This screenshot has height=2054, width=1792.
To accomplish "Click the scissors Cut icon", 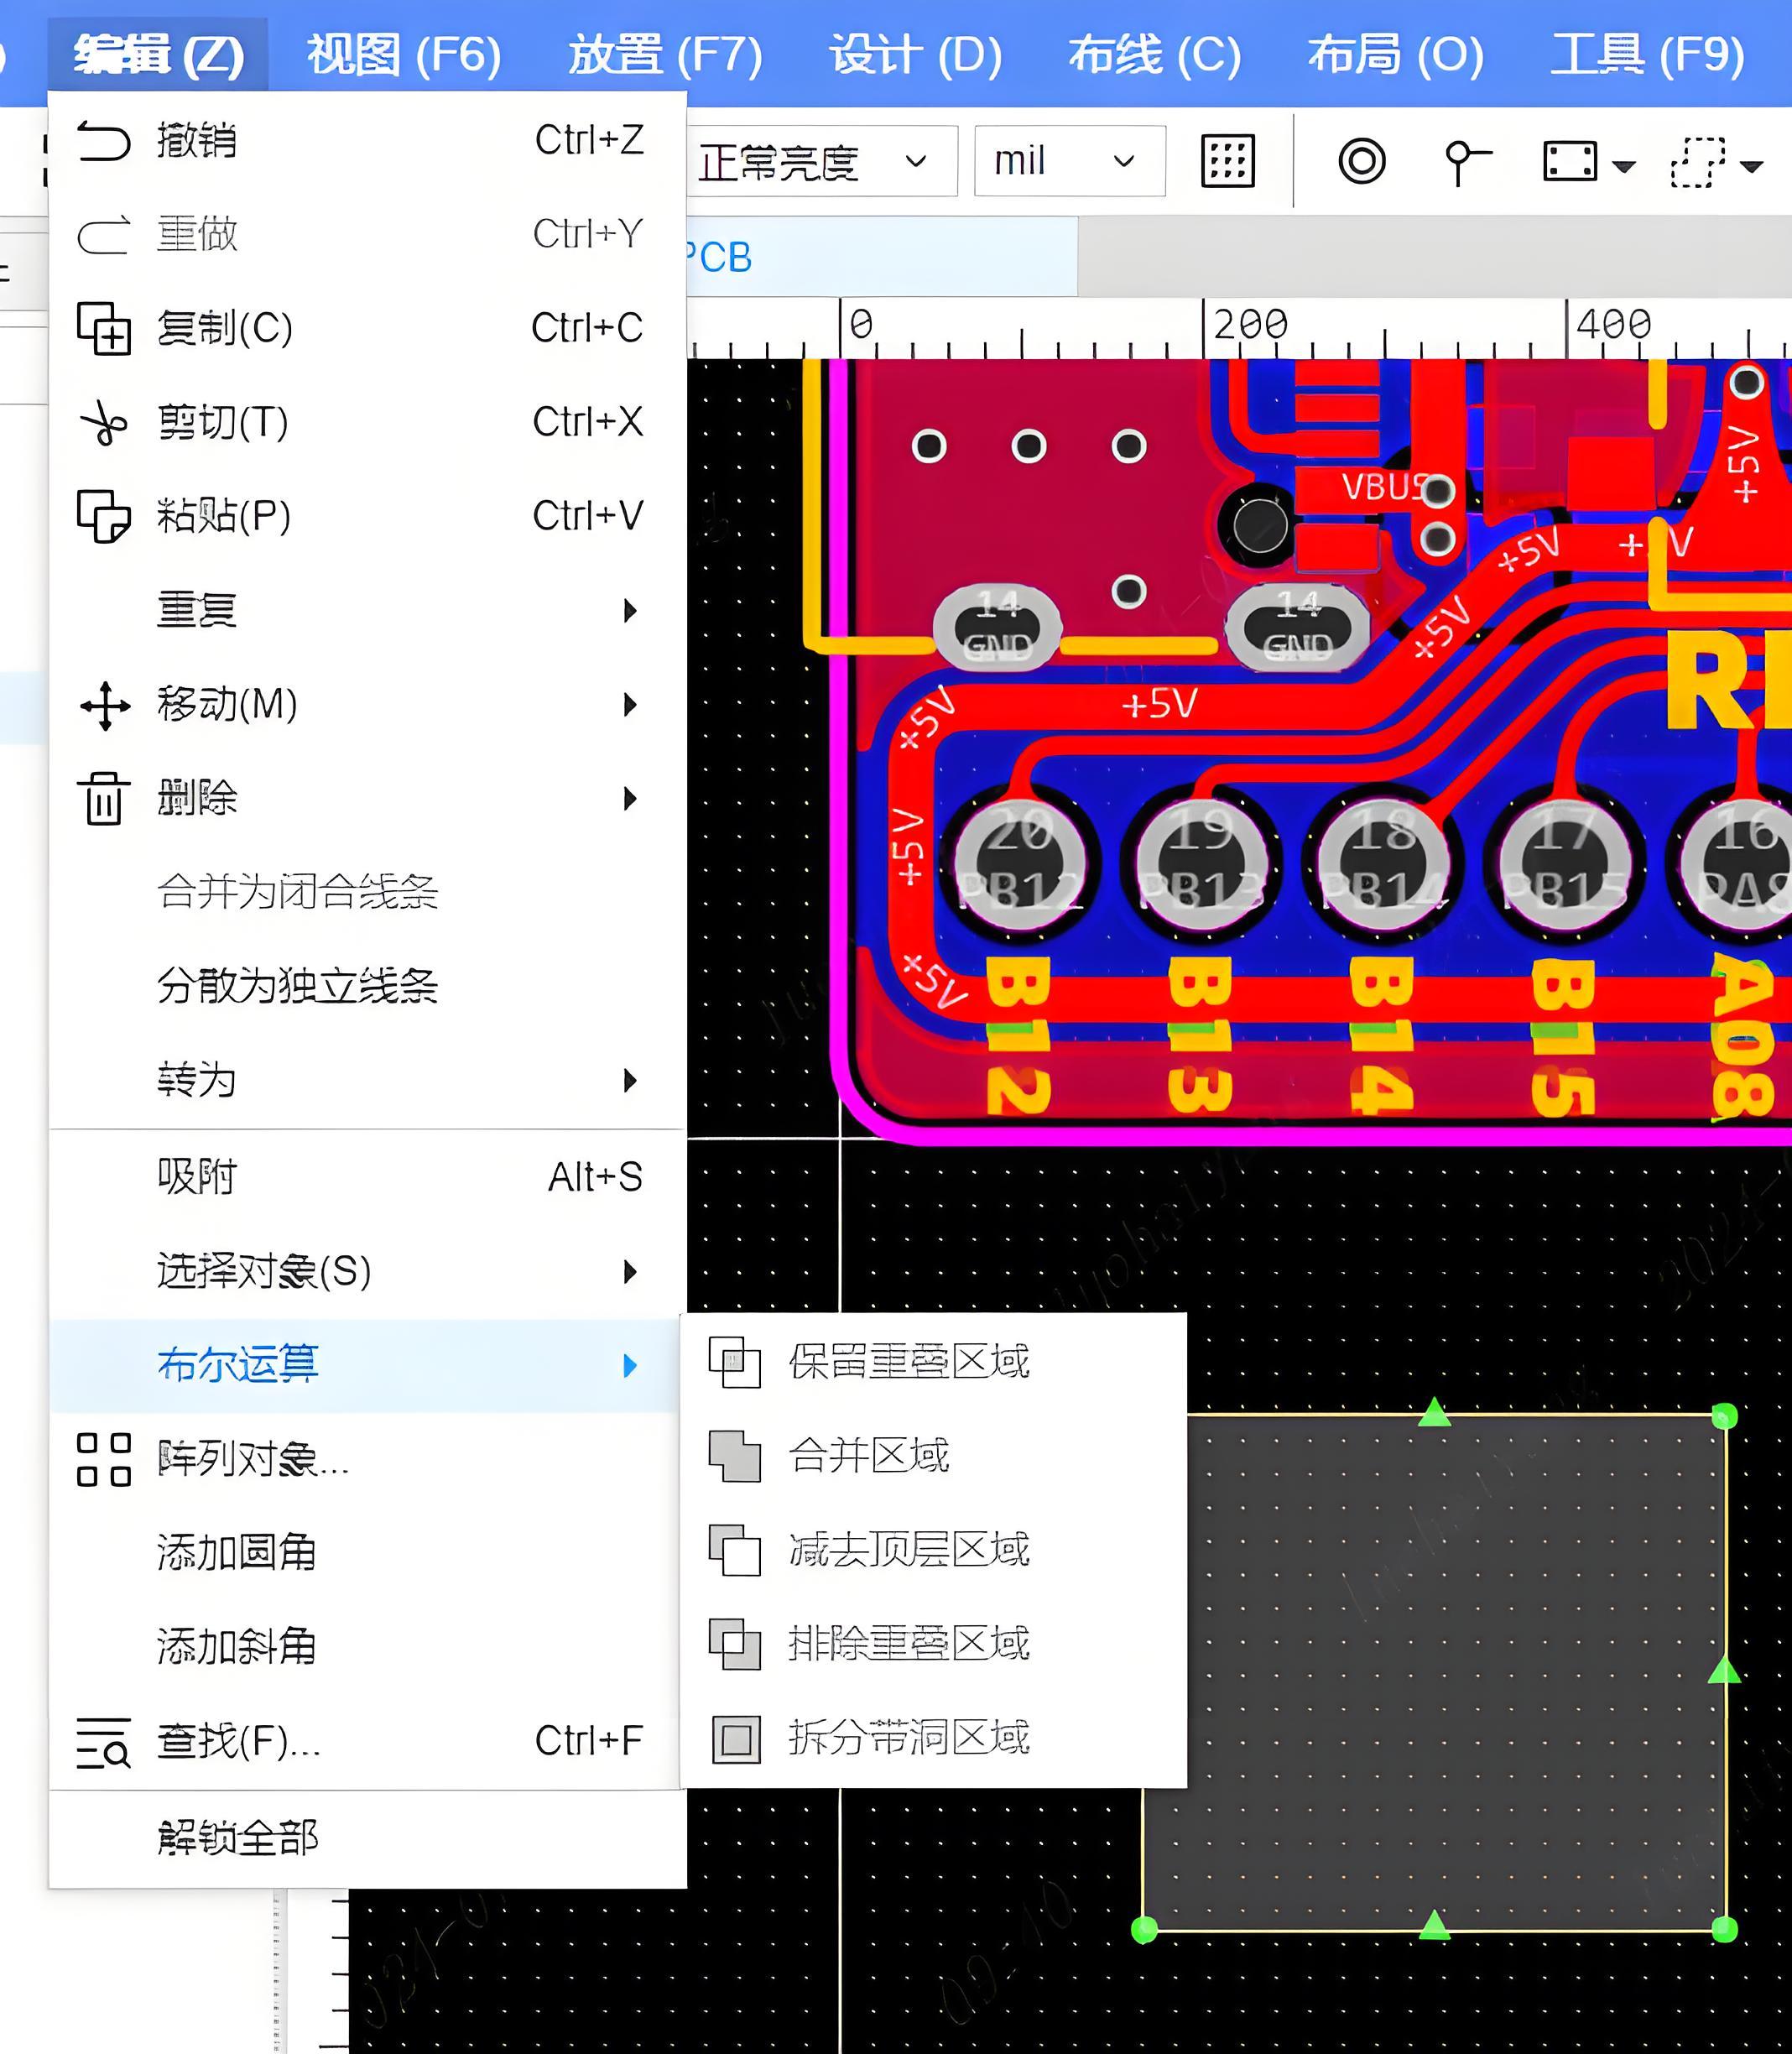I will [104, 422].
